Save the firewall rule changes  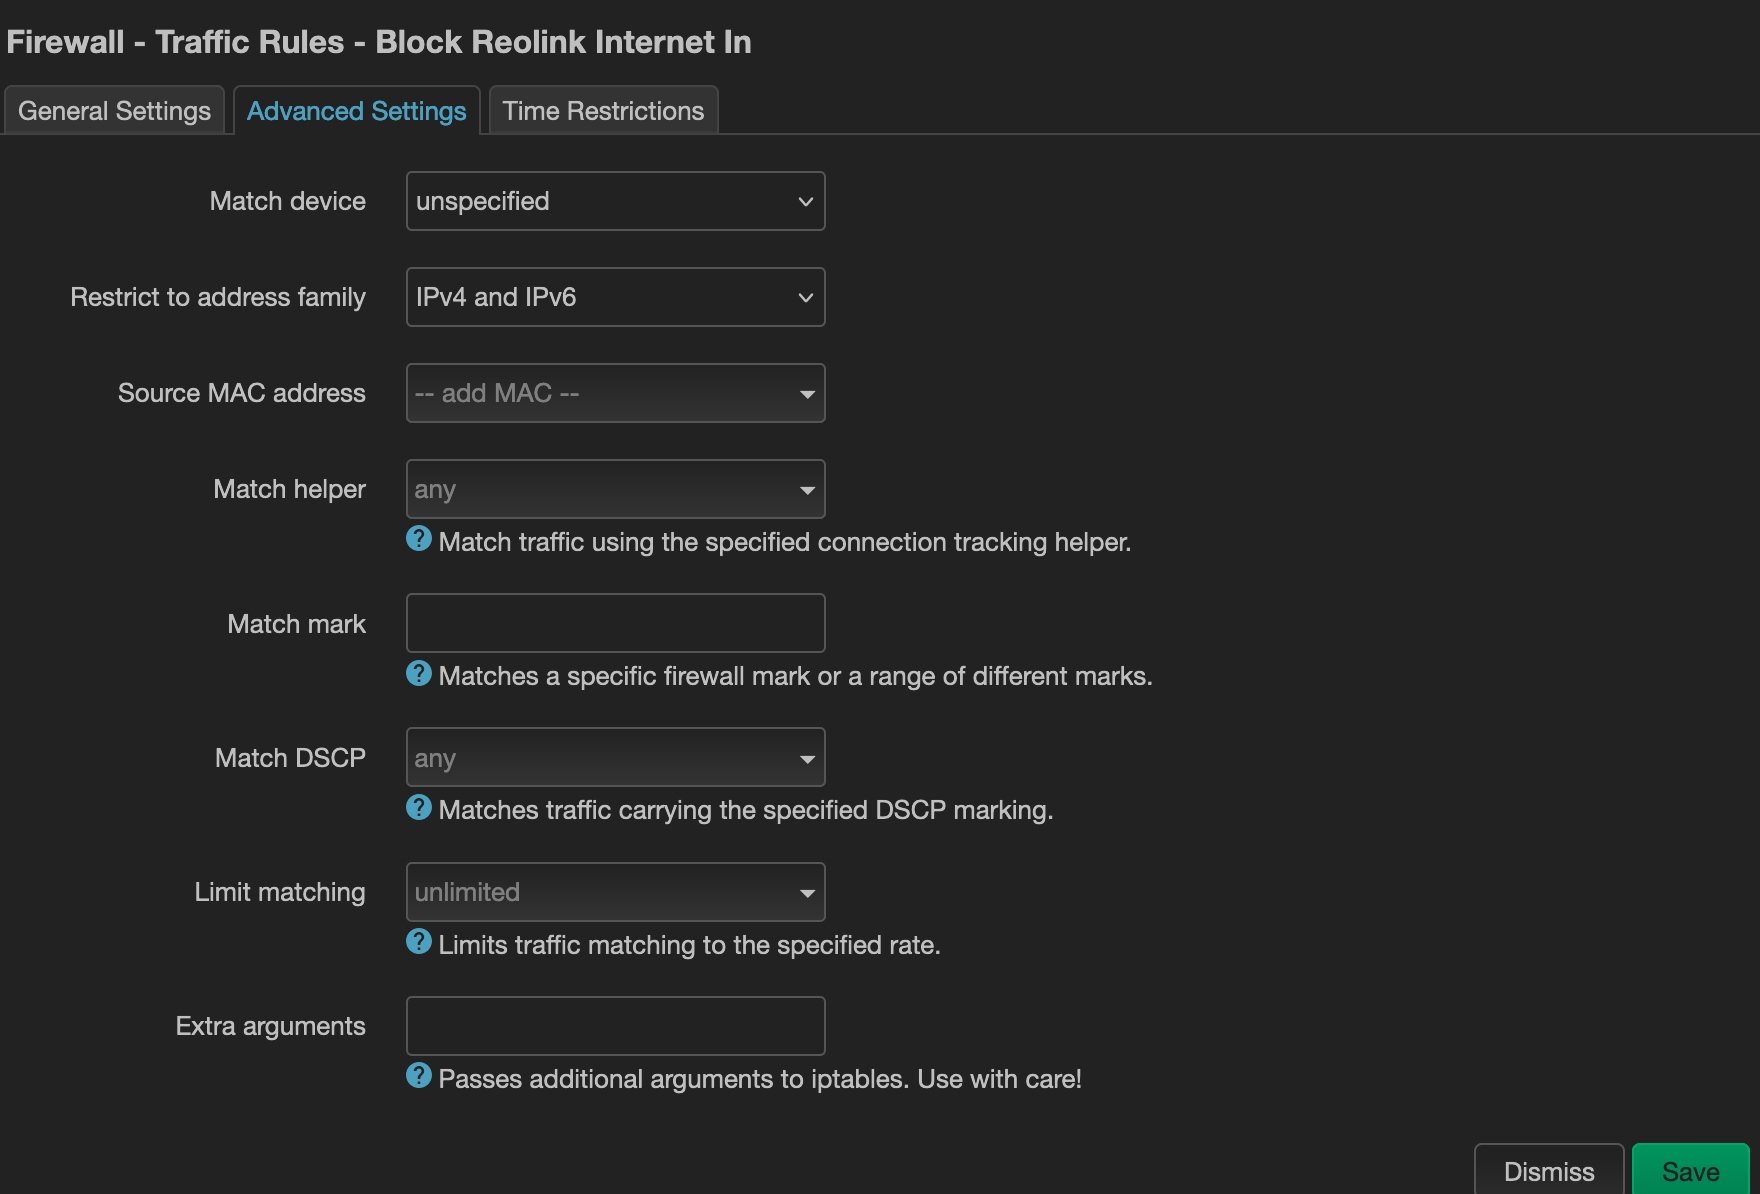1690,1171
